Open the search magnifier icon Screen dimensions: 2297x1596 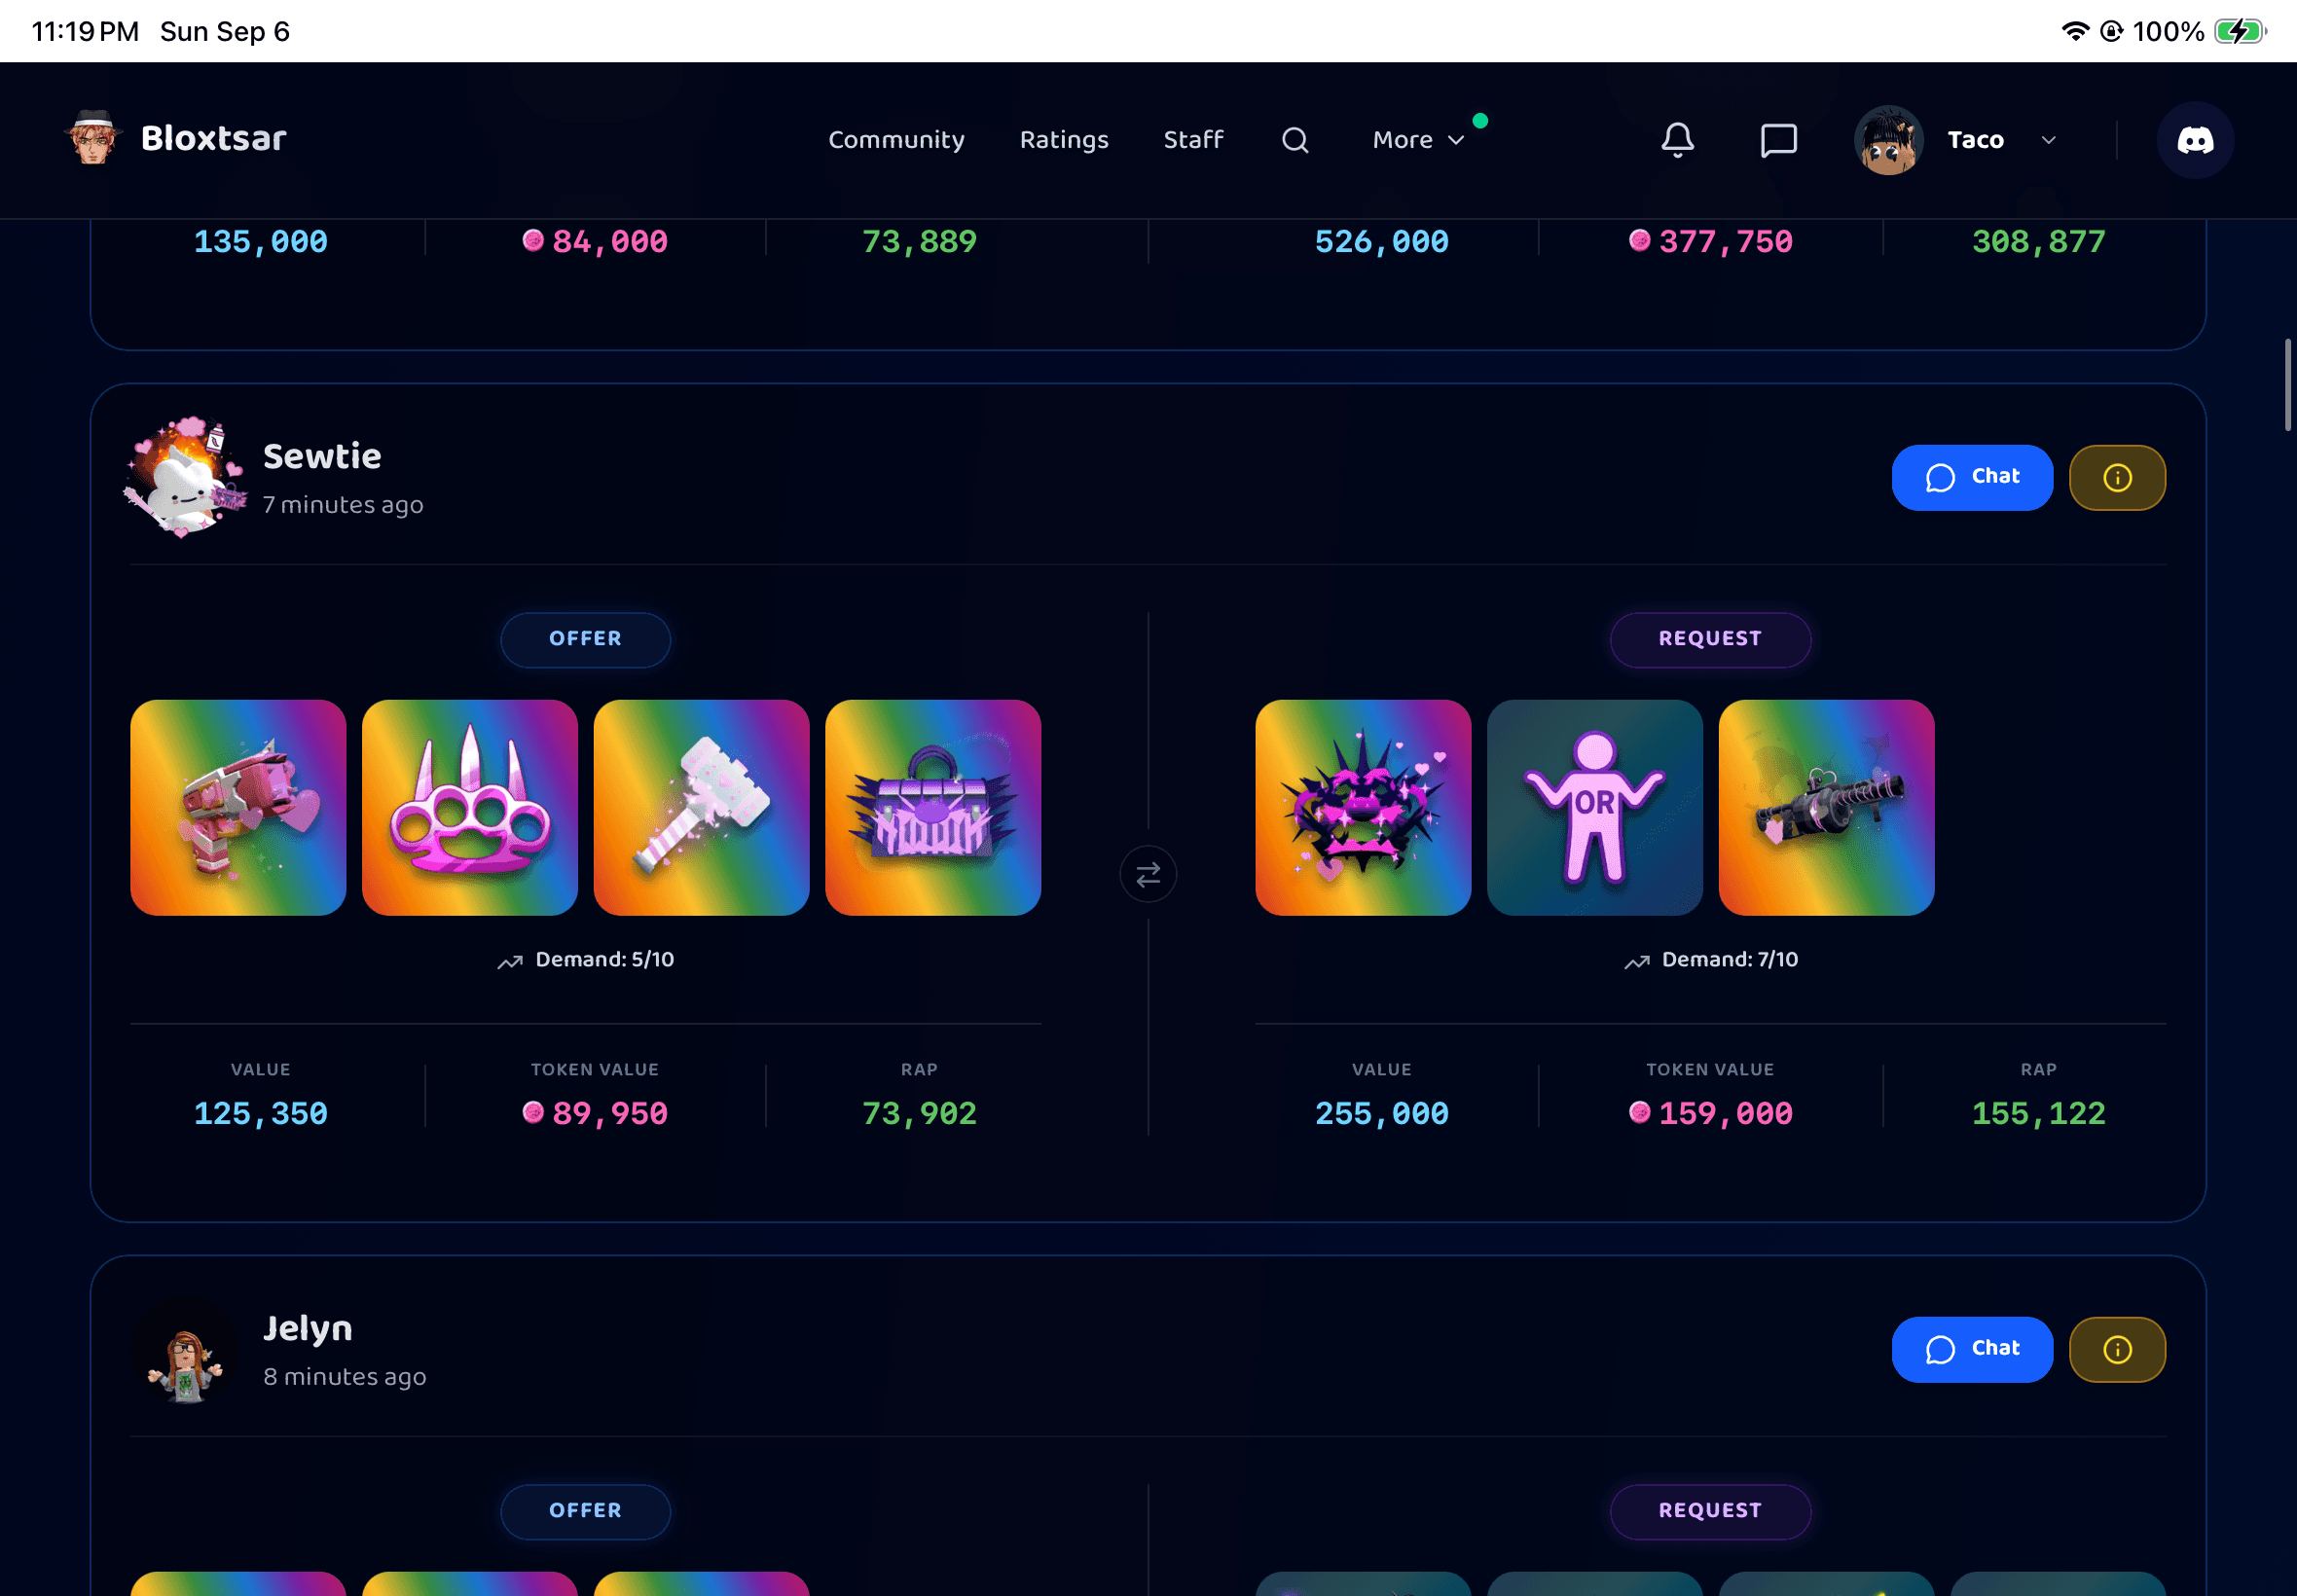[1295, 140]
